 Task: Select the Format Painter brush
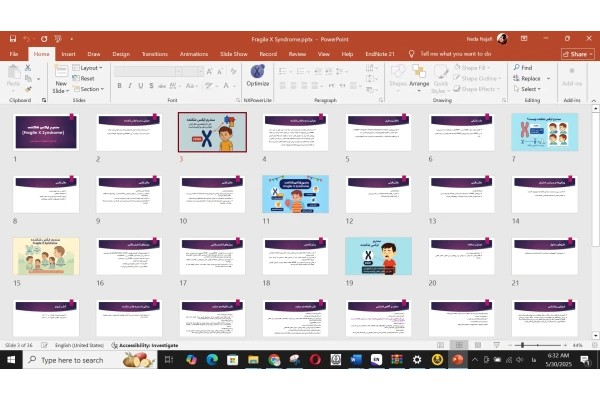(28, 89)
